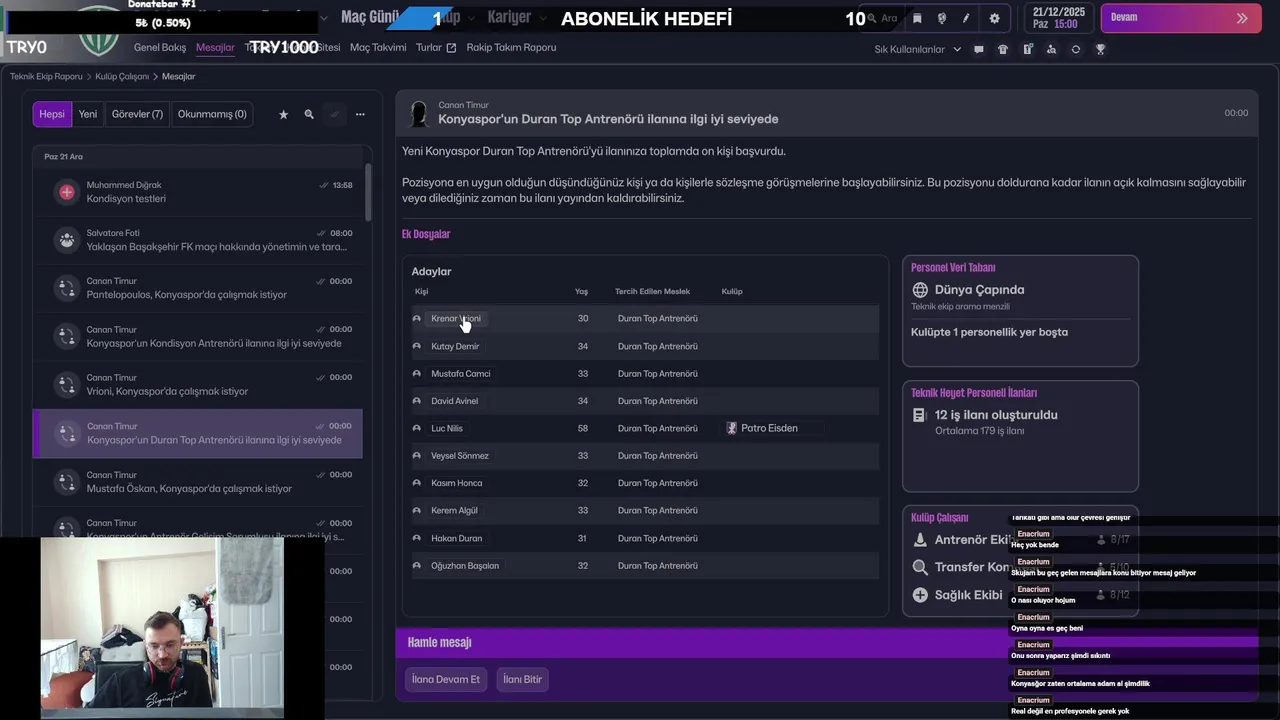This screenshot has height=720, width=1280.
Task: Click the Canan Timur silhouette avatar in message header
Action: (419, 114)
